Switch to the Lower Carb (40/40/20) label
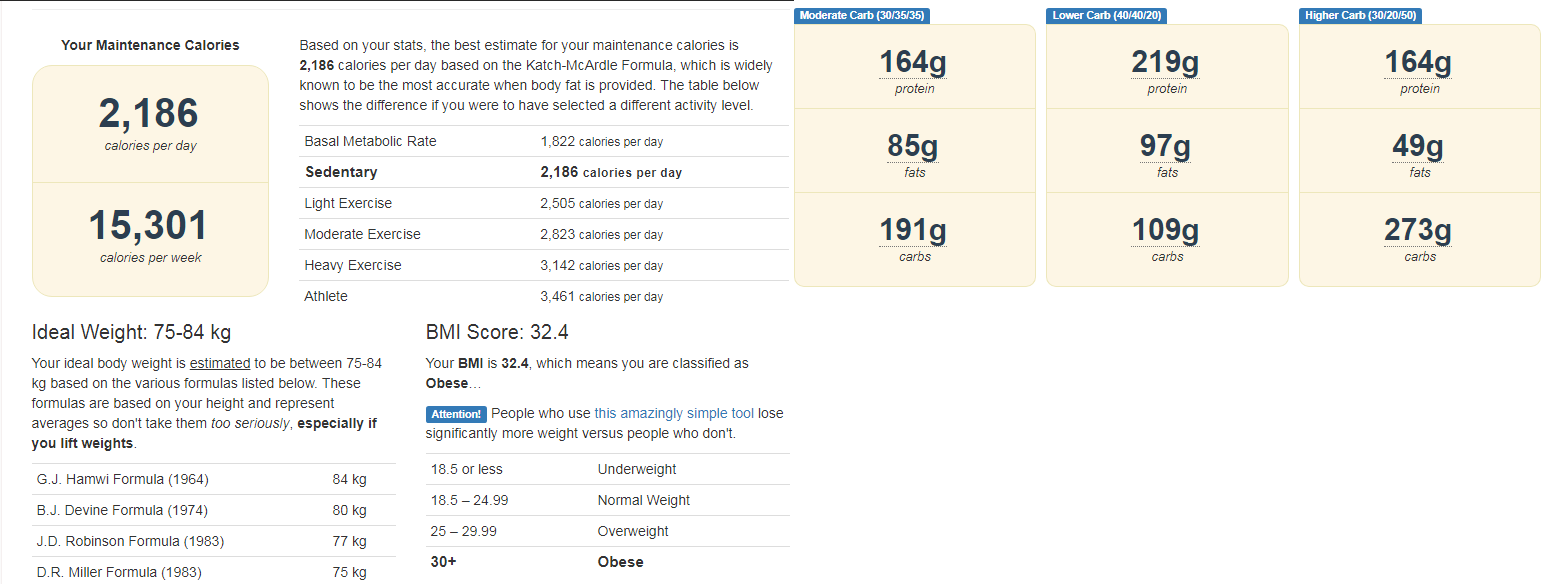 pos(1106,15)
